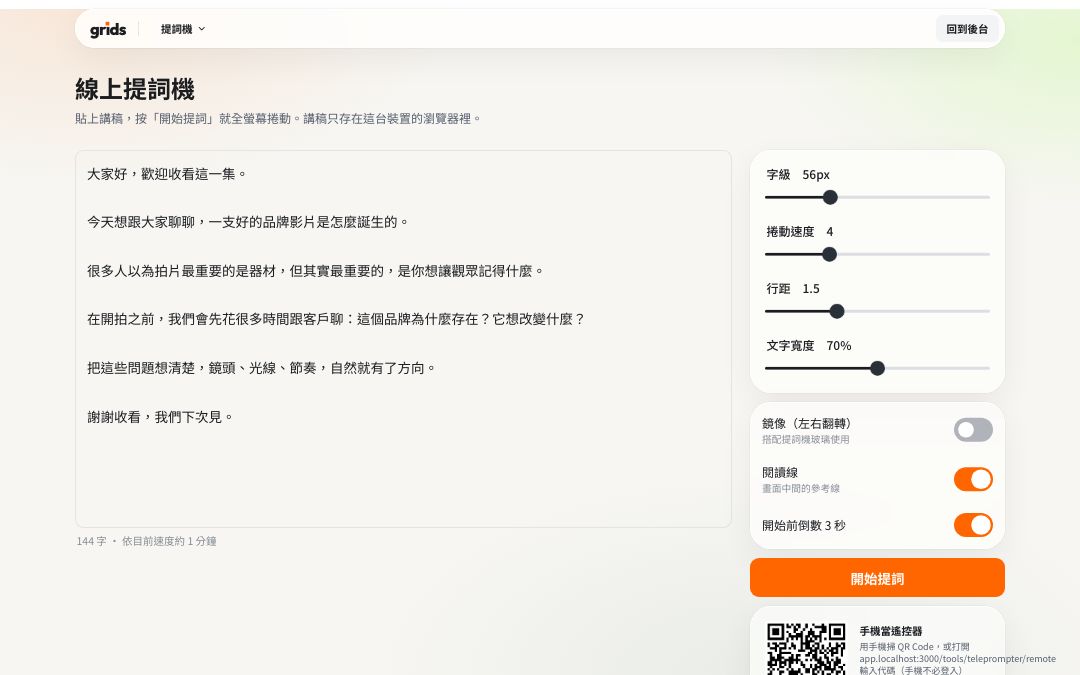The height and width of the screenshot is (675, 1080).
Task: Click the line '謝謝收看，我們下次見。'
Action: click(160, 417)
